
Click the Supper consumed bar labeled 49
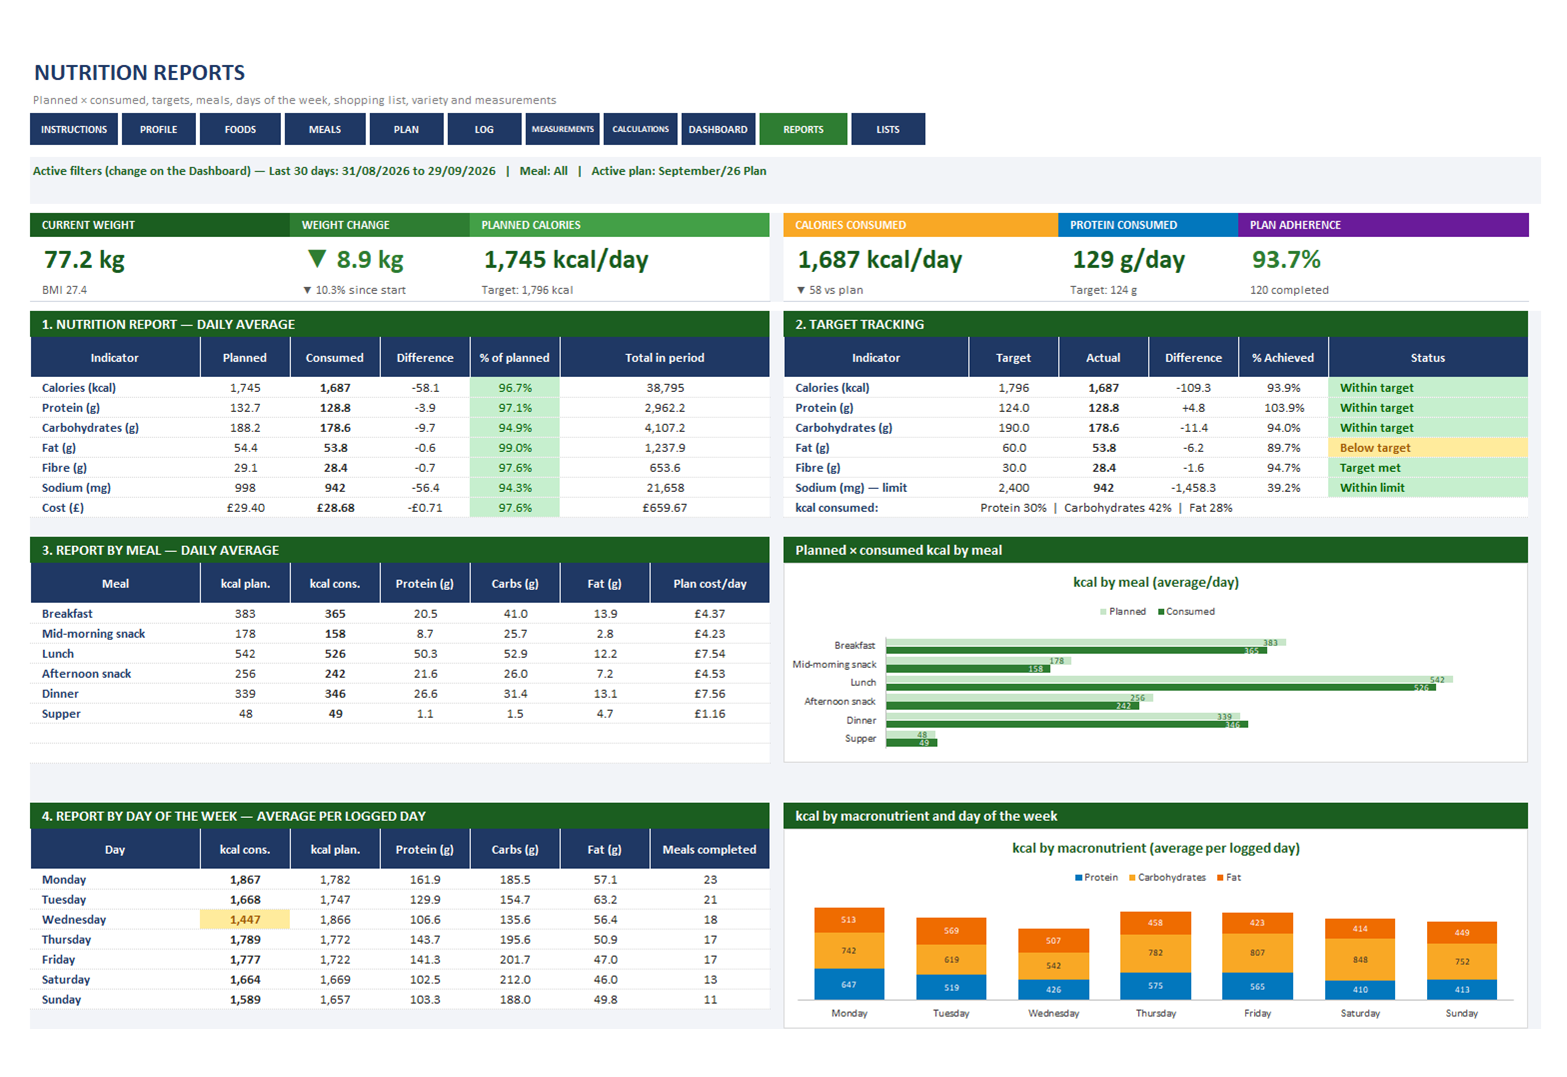tap(911, 743)
